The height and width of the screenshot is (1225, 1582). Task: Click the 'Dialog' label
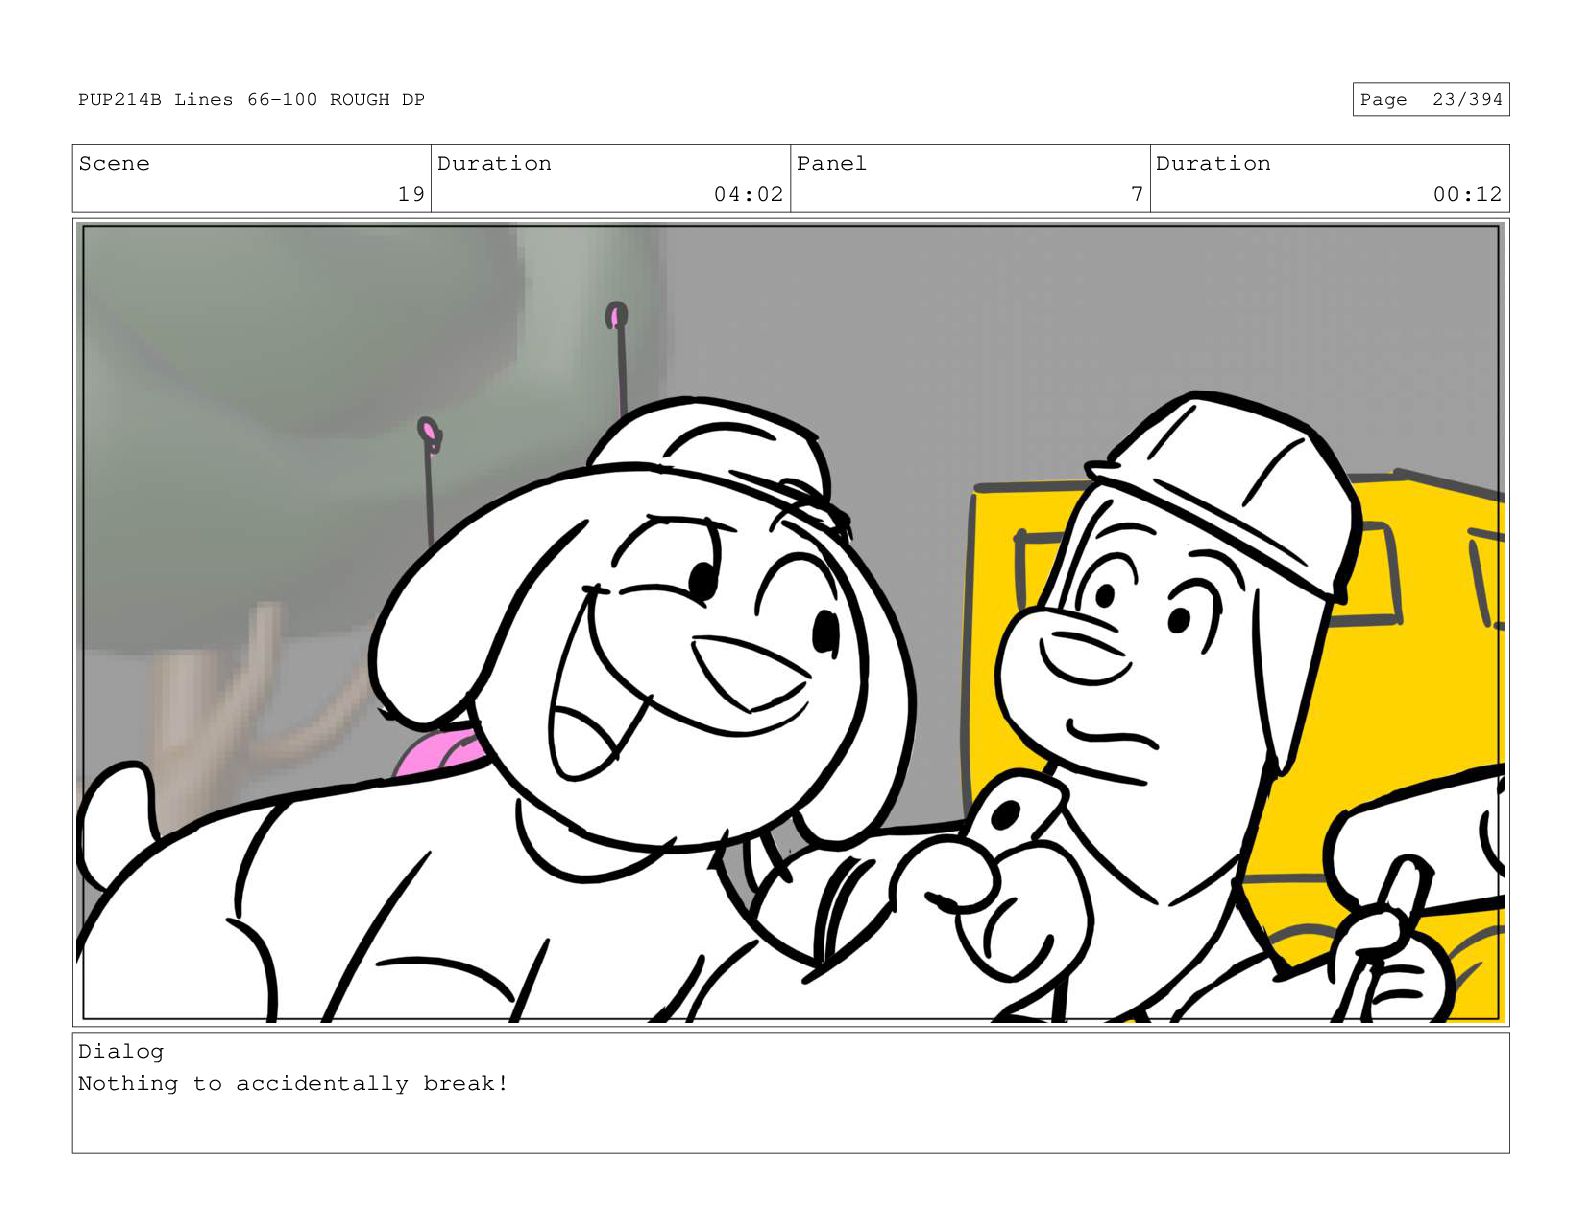(x=121, y=1052)
